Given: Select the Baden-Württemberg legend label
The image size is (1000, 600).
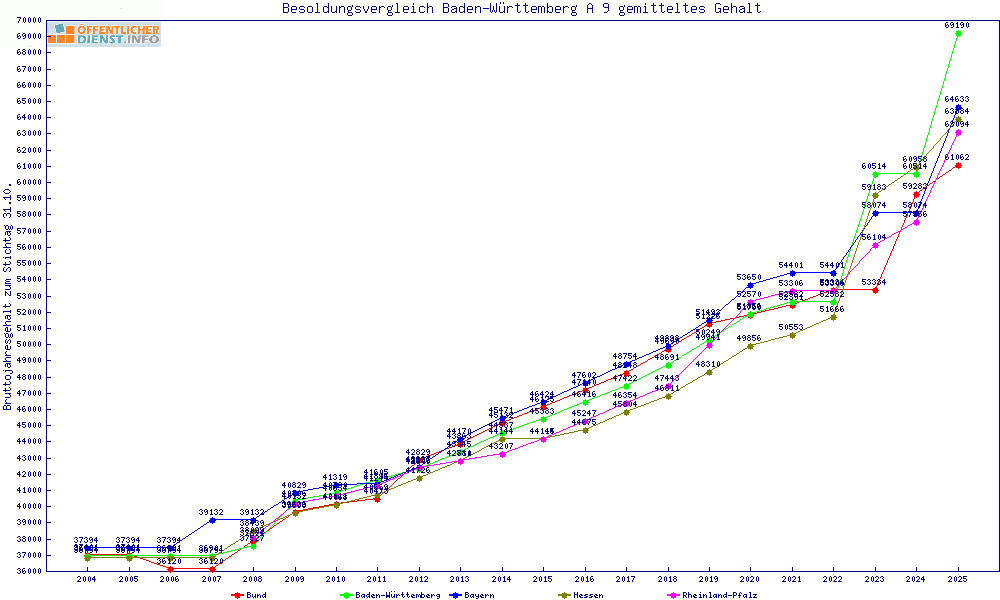Looking at the screenshot, I should click(398, 595).
